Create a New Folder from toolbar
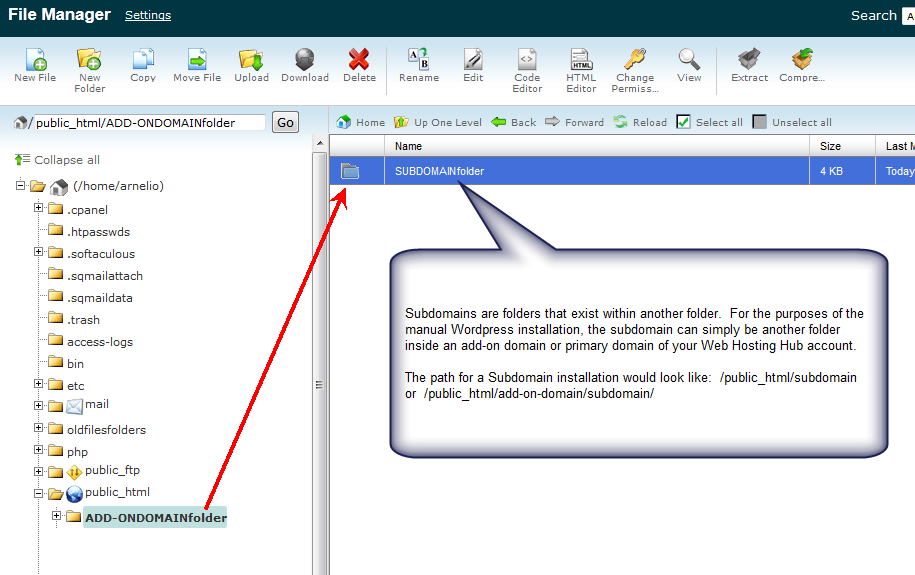The width and height of the screenshot is (915, 575). (x=89, y=60)
